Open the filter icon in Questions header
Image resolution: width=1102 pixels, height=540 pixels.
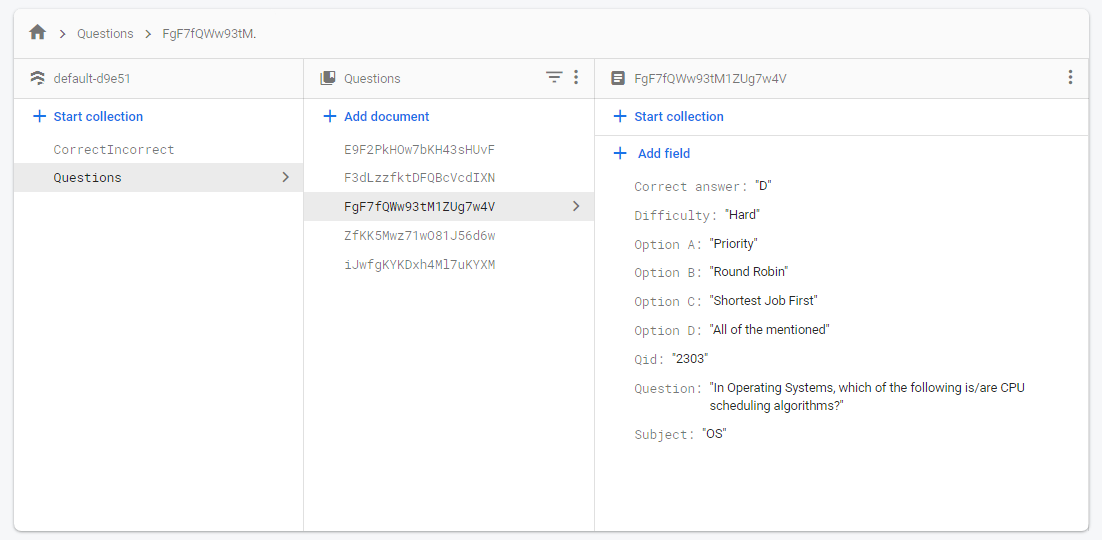[x=554, y=77]
